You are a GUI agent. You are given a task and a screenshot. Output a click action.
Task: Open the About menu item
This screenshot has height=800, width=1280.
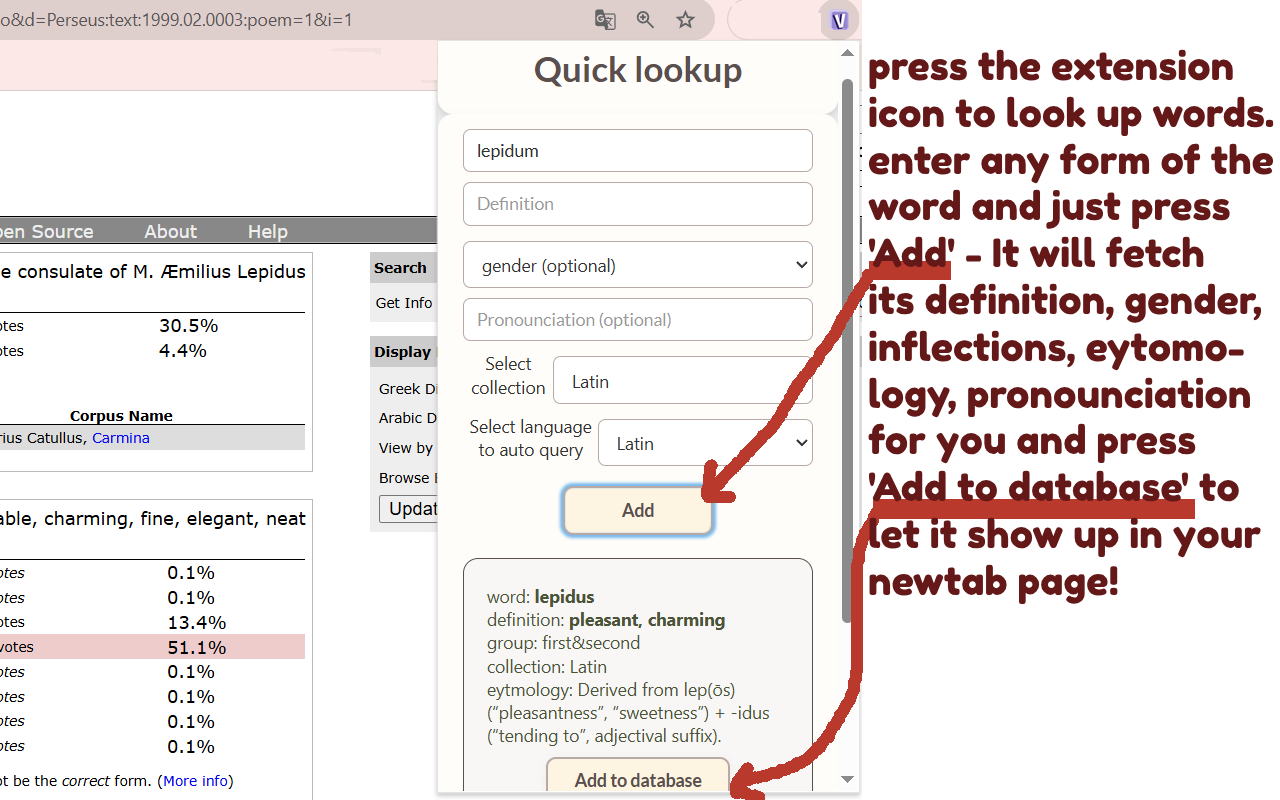tap(171, 231)
